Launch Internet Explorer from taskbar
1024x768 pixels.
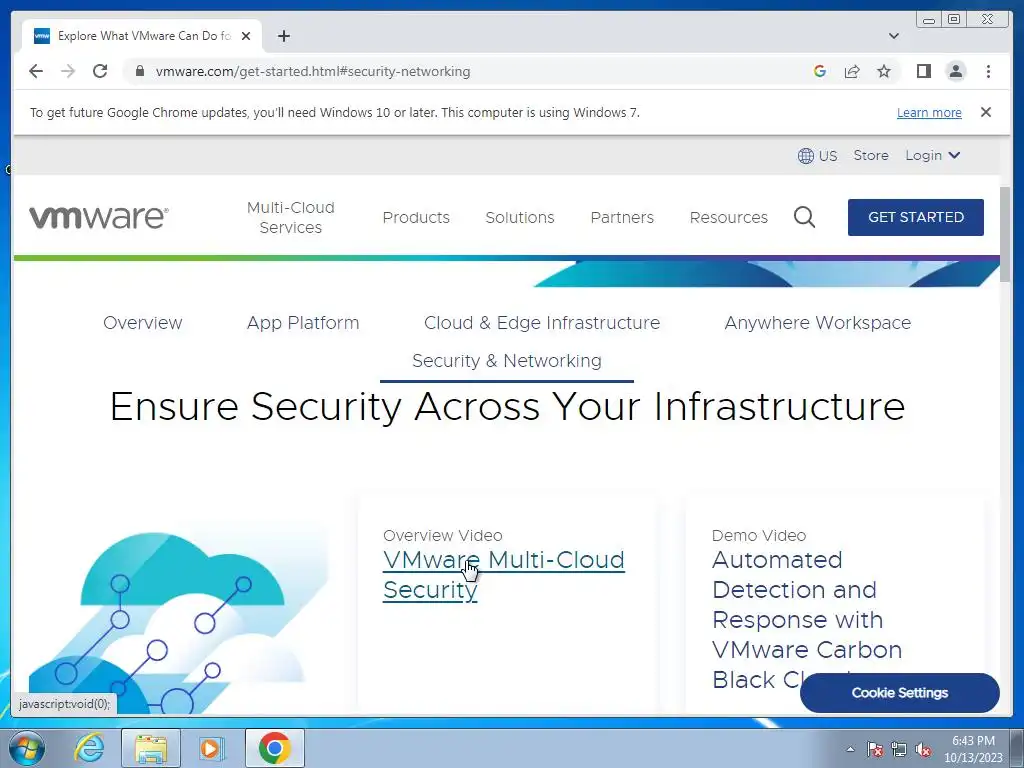89,748
